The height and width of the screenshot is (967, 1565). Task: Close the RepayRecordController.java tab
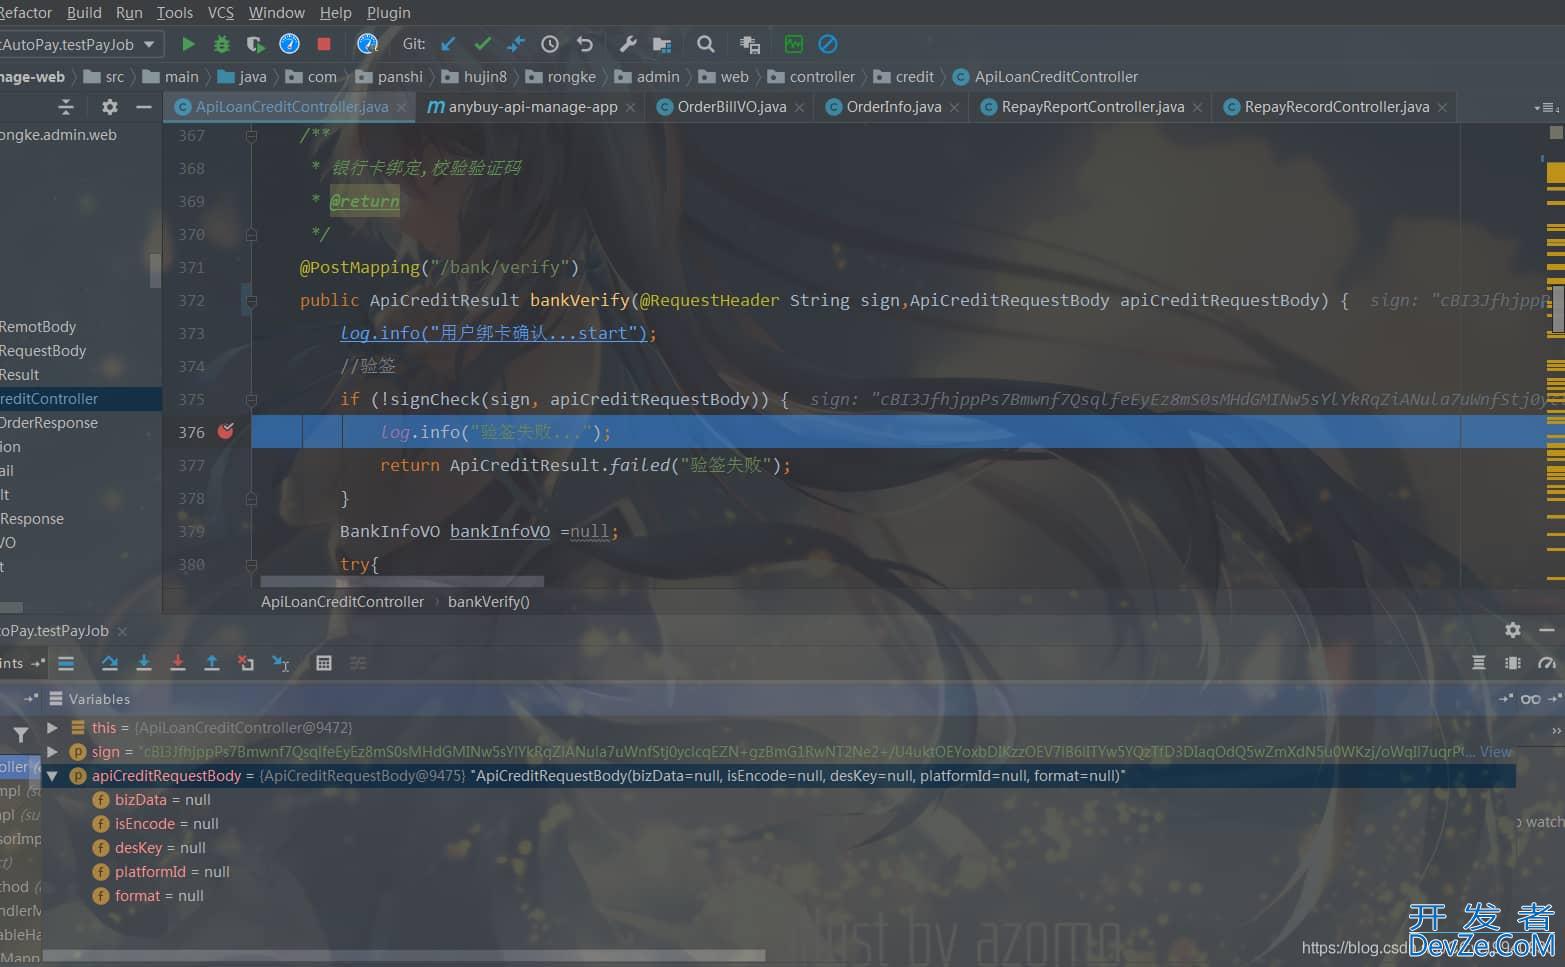pos(1442,107)
